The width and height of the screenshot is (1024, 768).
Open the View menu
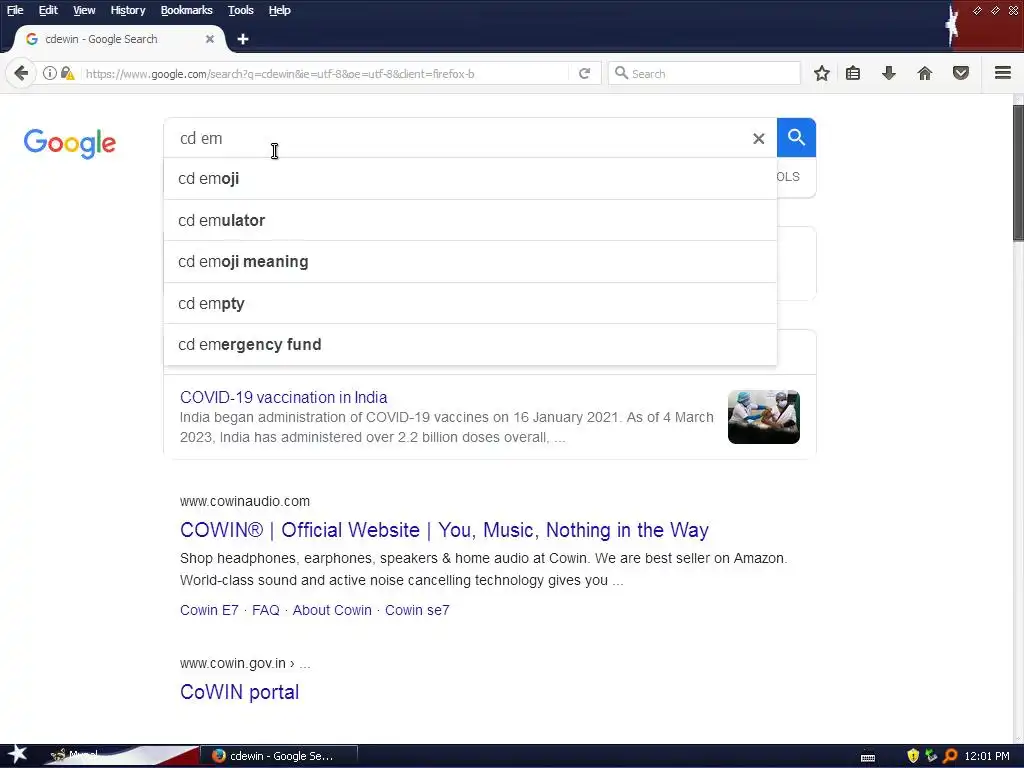point(84,10)
